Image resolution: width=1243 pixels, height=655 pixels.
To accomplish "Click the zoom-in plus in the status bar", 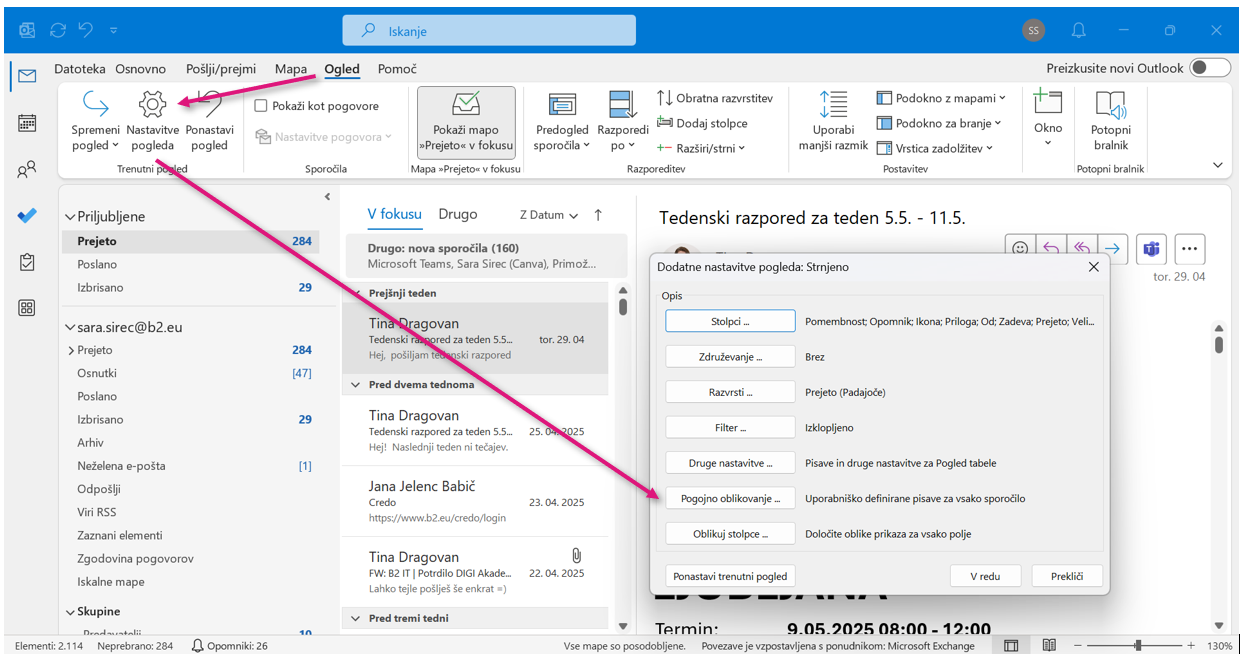I will click(1190, 646).
